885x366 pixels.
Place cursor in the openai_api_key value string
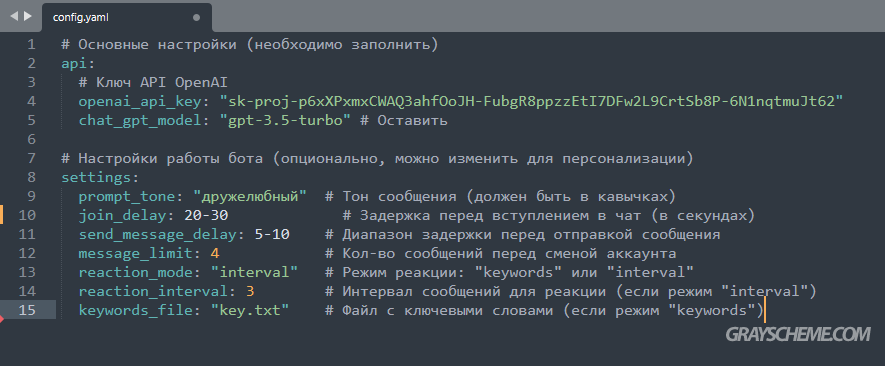tap(532, 101)
